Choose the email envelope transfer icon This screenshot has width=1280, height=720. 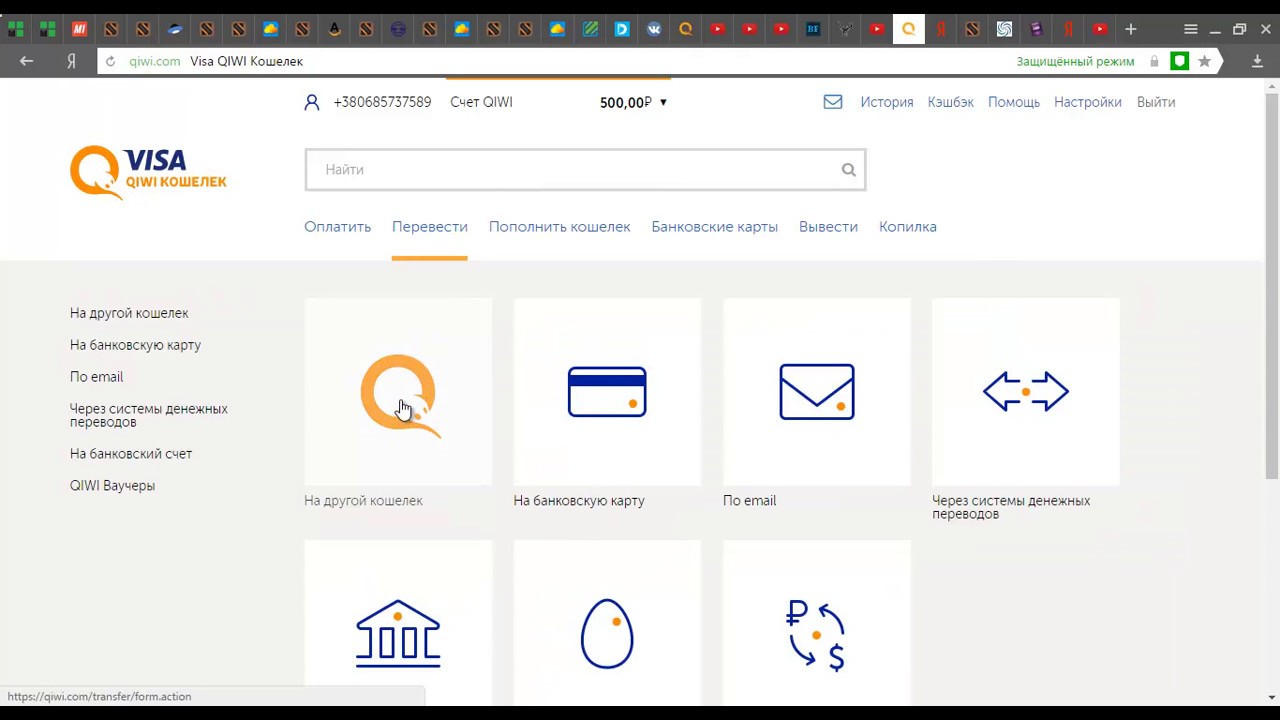coord(817,392)
